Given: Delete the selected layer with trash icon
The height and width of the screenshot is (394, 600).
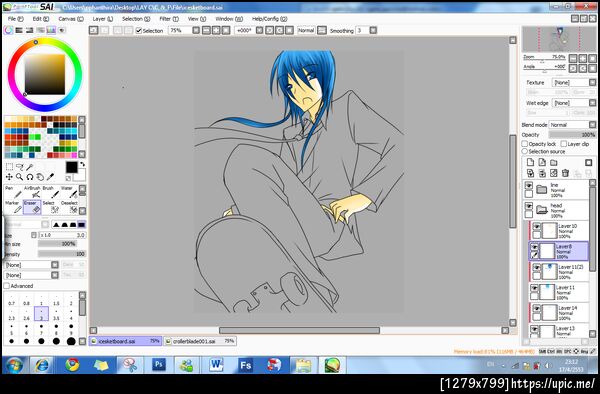Looking at the screenshot, I should [566, 173].
